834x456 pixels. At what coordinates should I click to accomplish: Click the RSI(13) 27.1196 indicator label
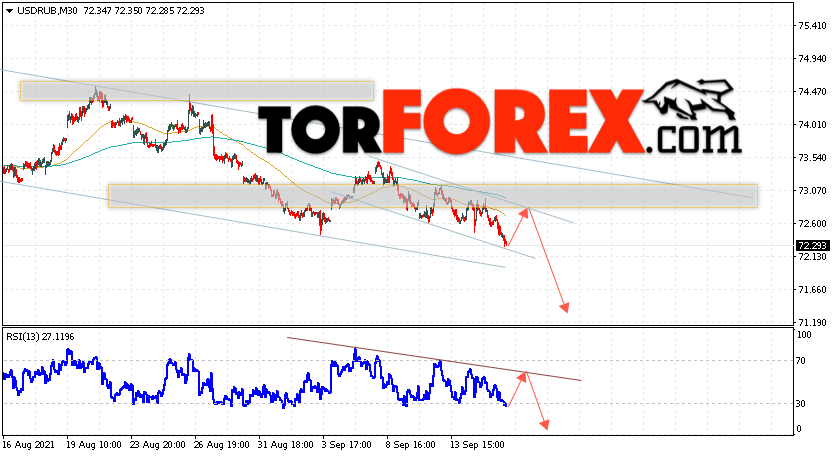coord(40,337)
